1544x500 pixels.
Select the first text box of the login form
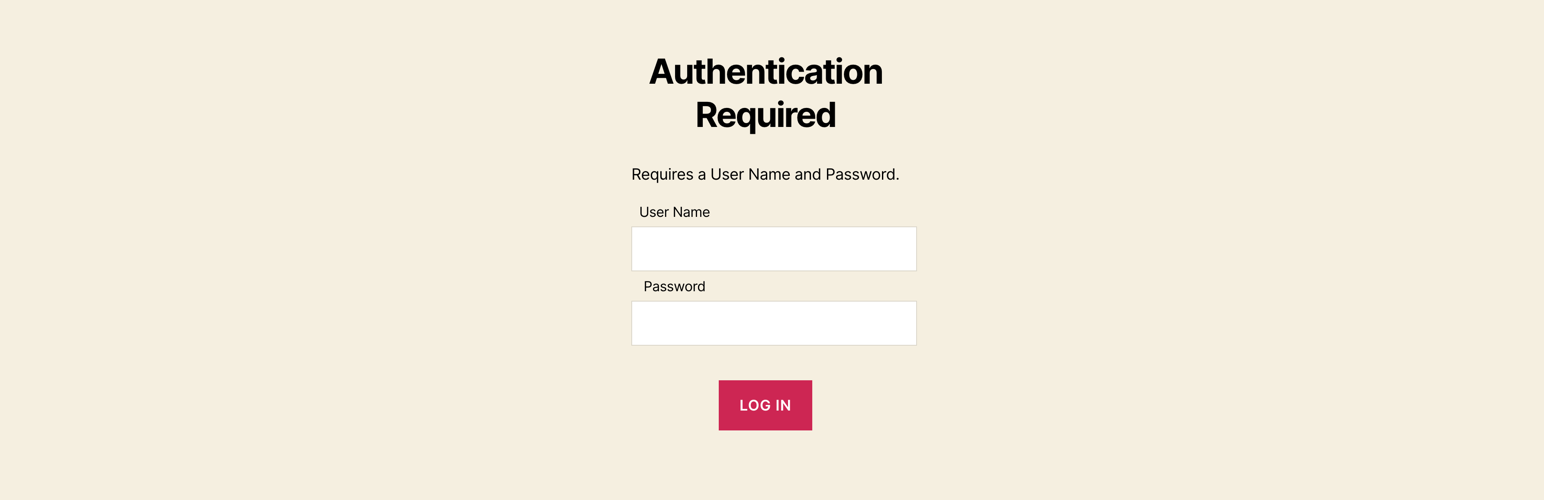pyautogui.click(x=773, y=249)
